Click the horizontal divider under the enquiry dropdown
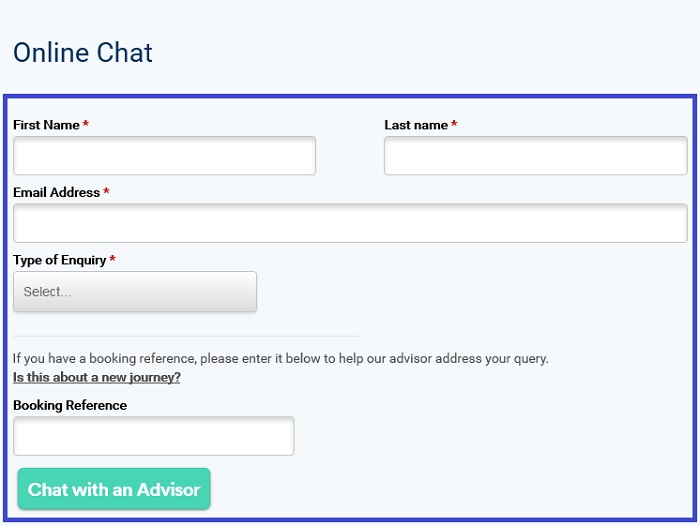700x526 pixels. [x=185, y=336]
